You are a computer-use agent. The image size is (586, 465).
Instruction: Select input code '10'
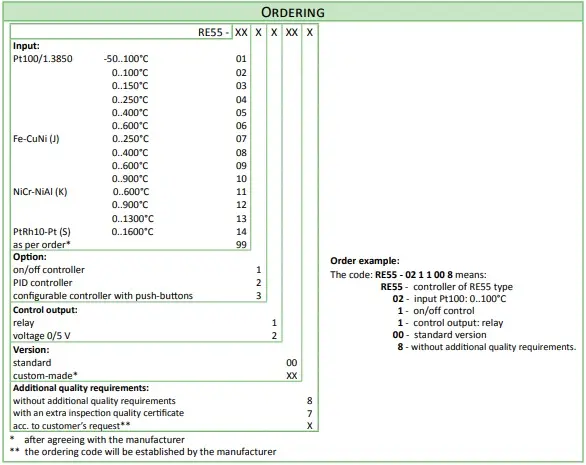pyautogui.click(x=241, y=179)
